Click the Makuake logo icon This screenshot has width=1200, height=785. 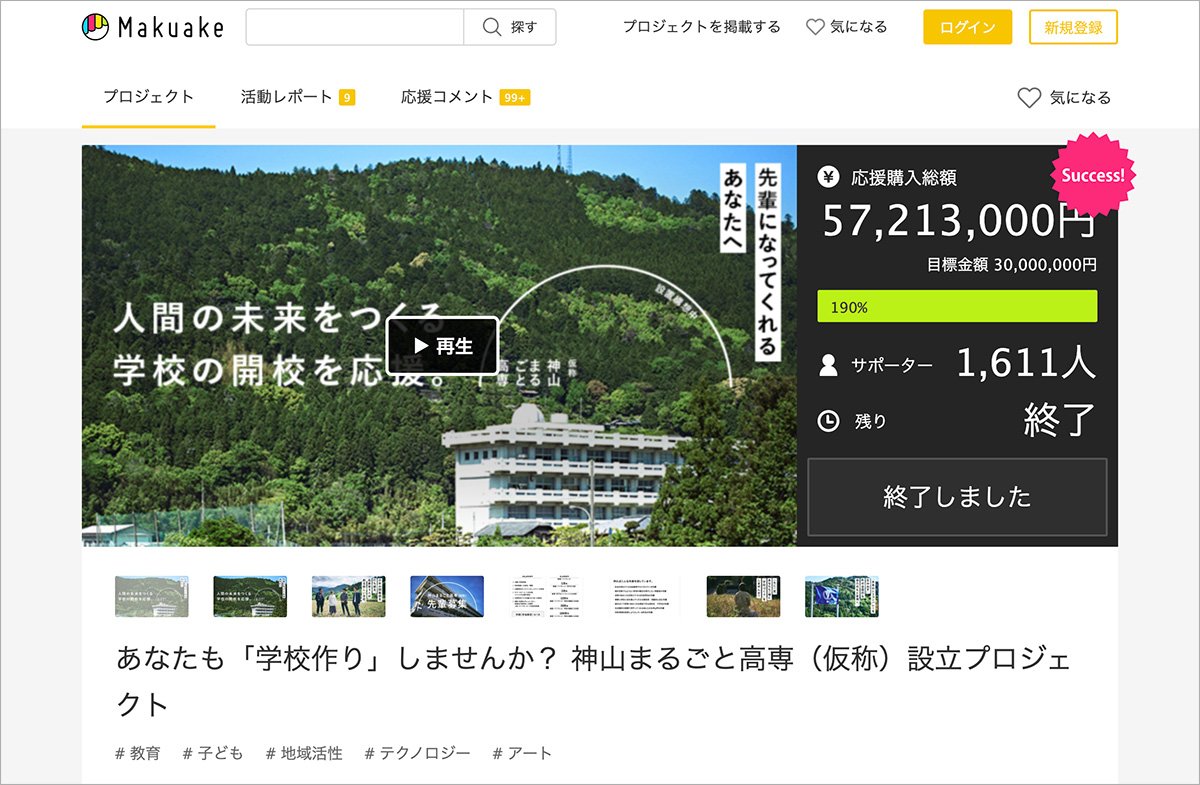tap(95, 27)
